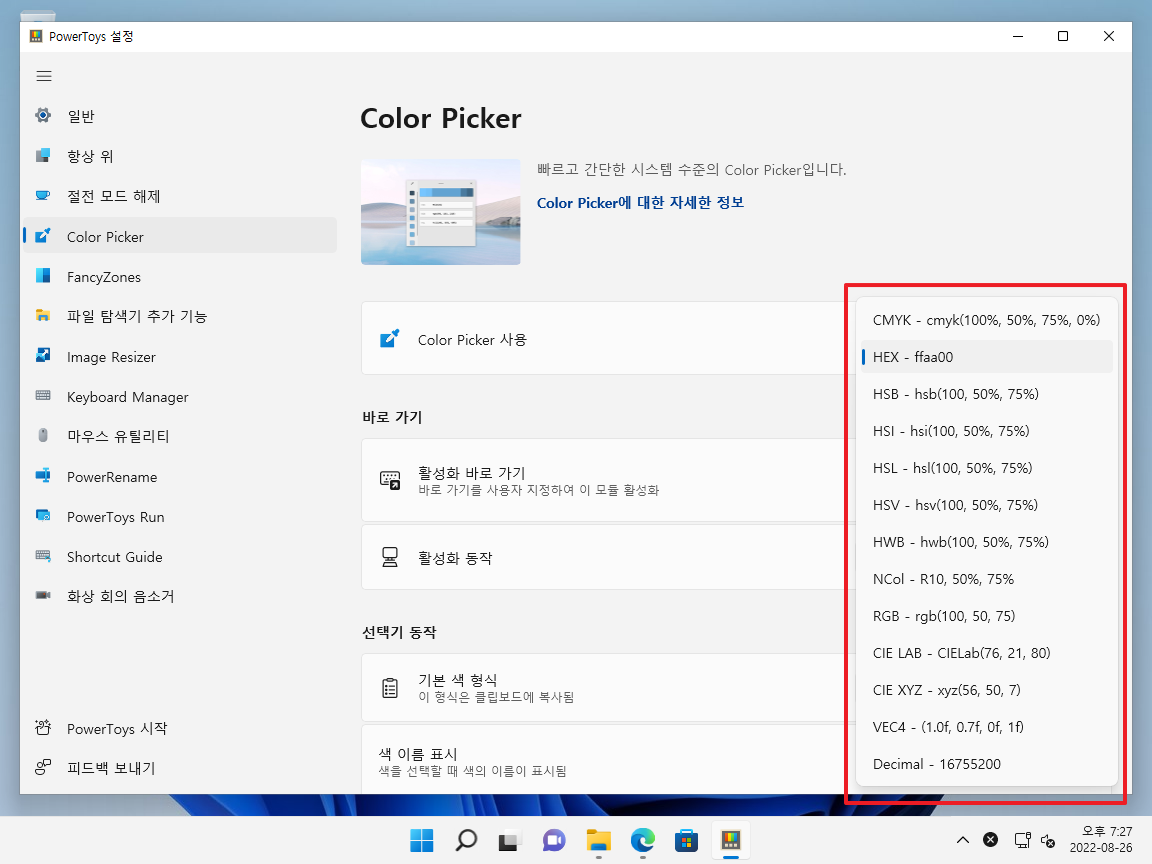Choose CIE LAB format option
Screen dimensions: 1152x864
pos(987,653)
